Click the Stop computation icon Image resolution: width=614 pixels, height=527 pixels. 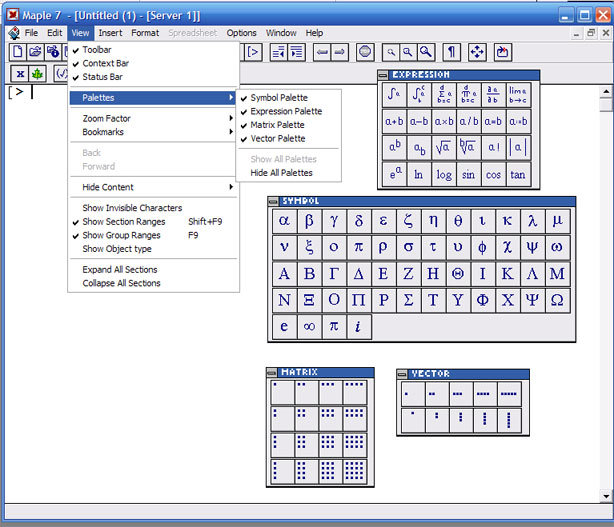coord(365,52)
